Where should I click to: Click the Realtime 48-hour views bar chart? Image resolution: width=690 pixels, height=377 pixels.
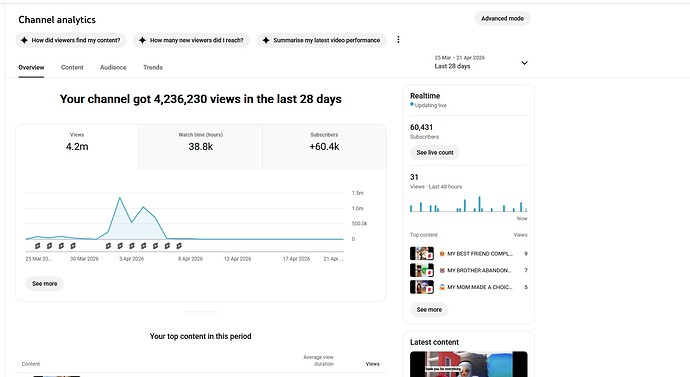pyautogui.click(x=469, y=205)
